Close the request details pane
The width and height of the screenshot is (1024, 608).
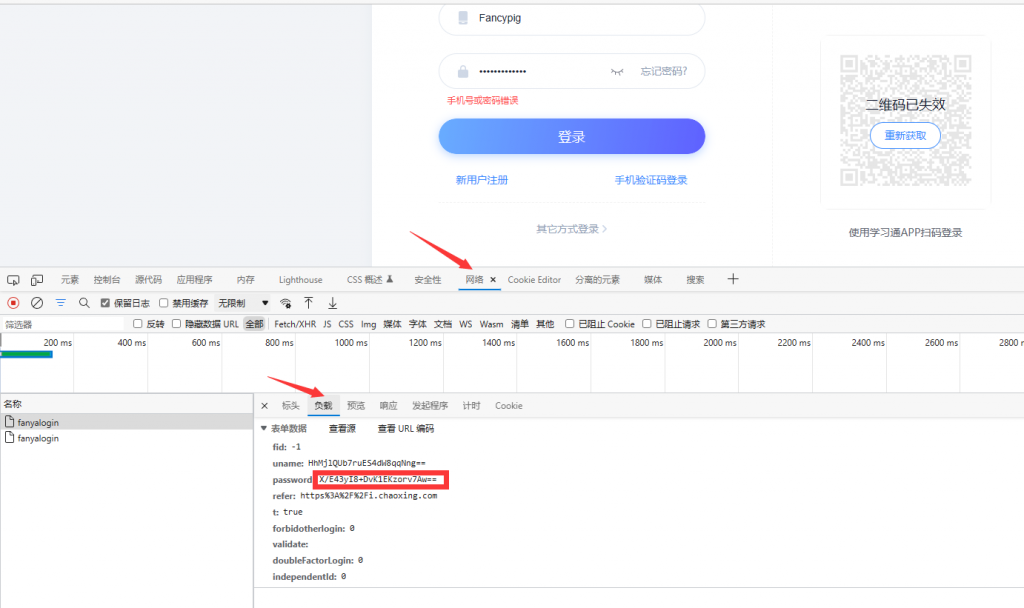click(x=264, y=406)
